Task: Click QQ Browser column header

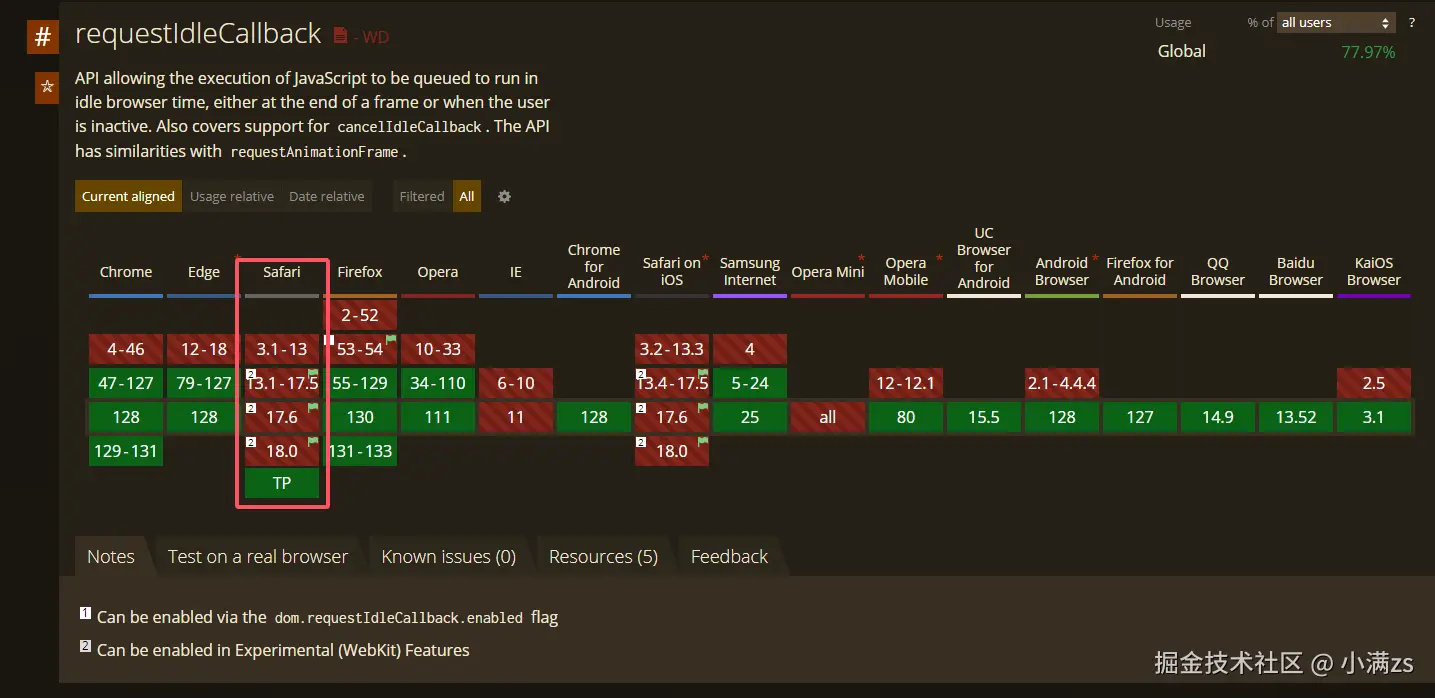Action: pyautogui.click(x=1218, y=271)
